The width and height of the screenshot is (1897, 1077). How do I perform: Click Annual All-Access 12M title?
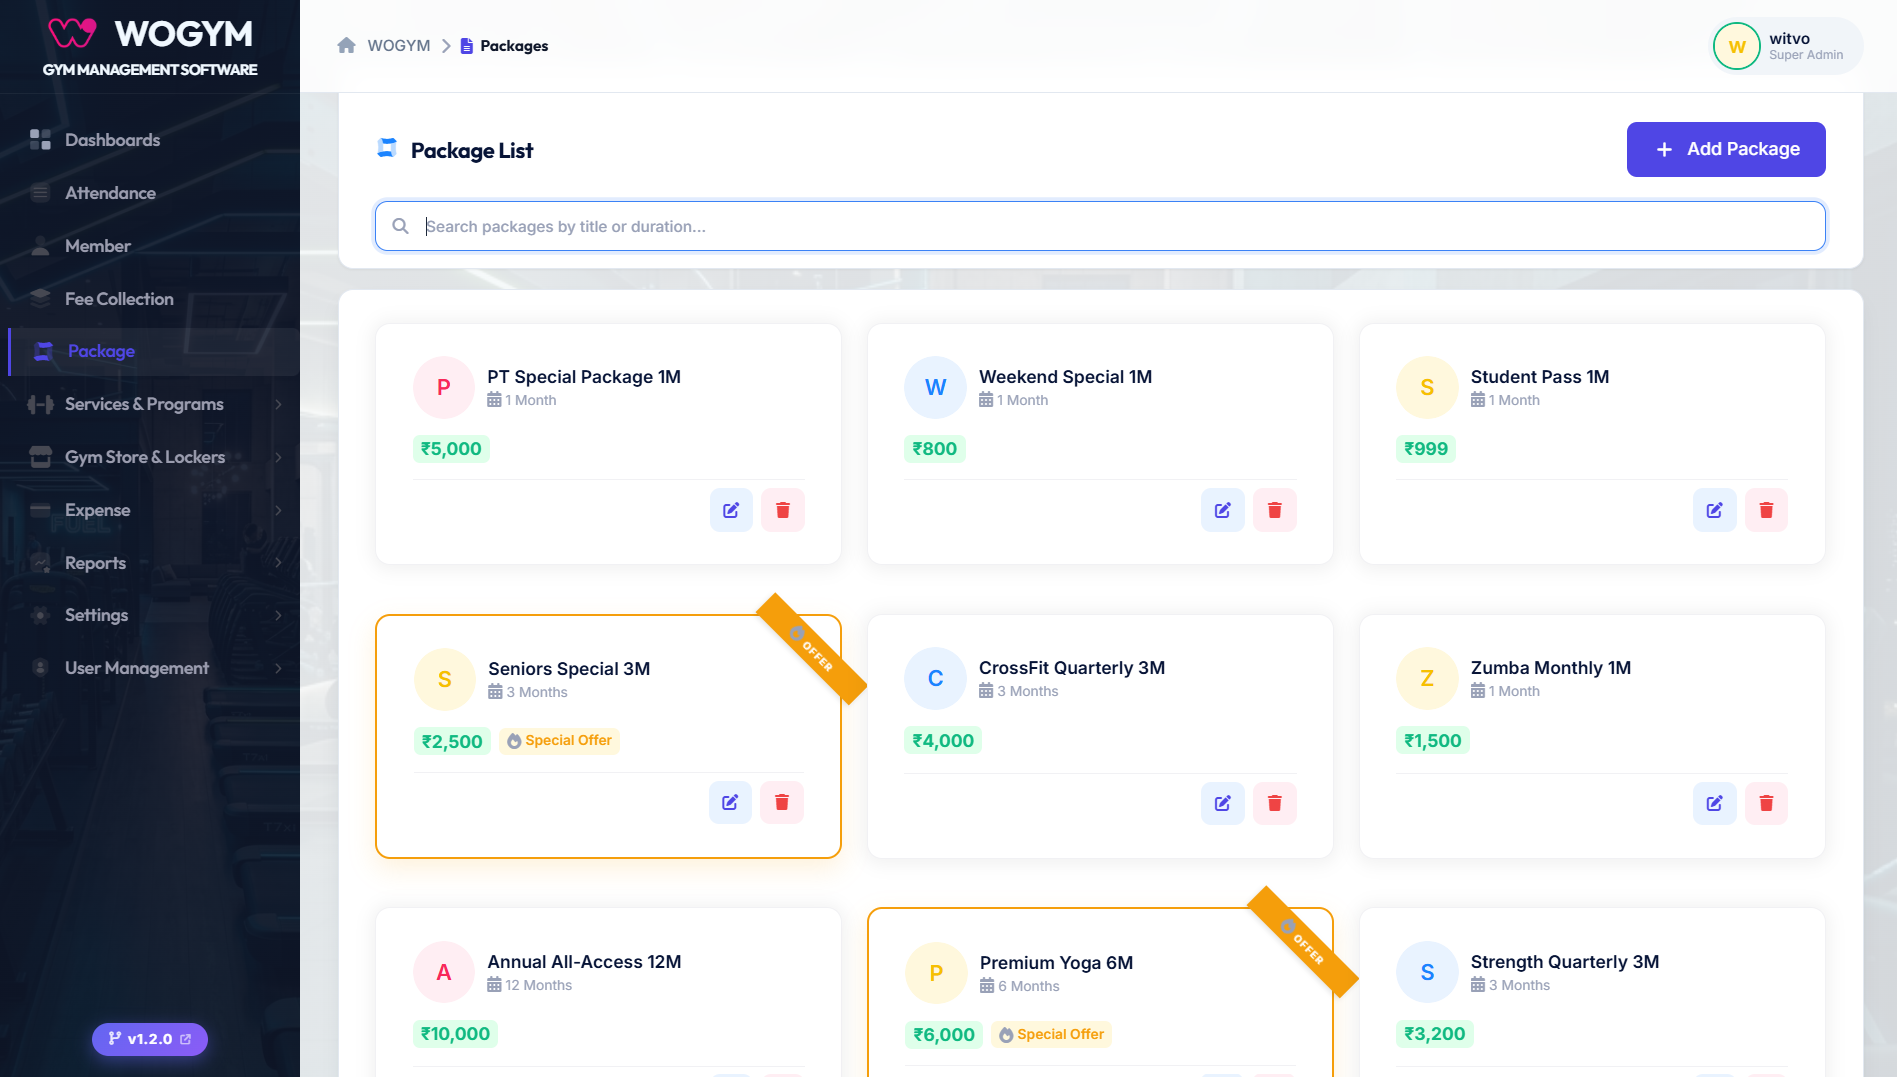tap(584, 962)
